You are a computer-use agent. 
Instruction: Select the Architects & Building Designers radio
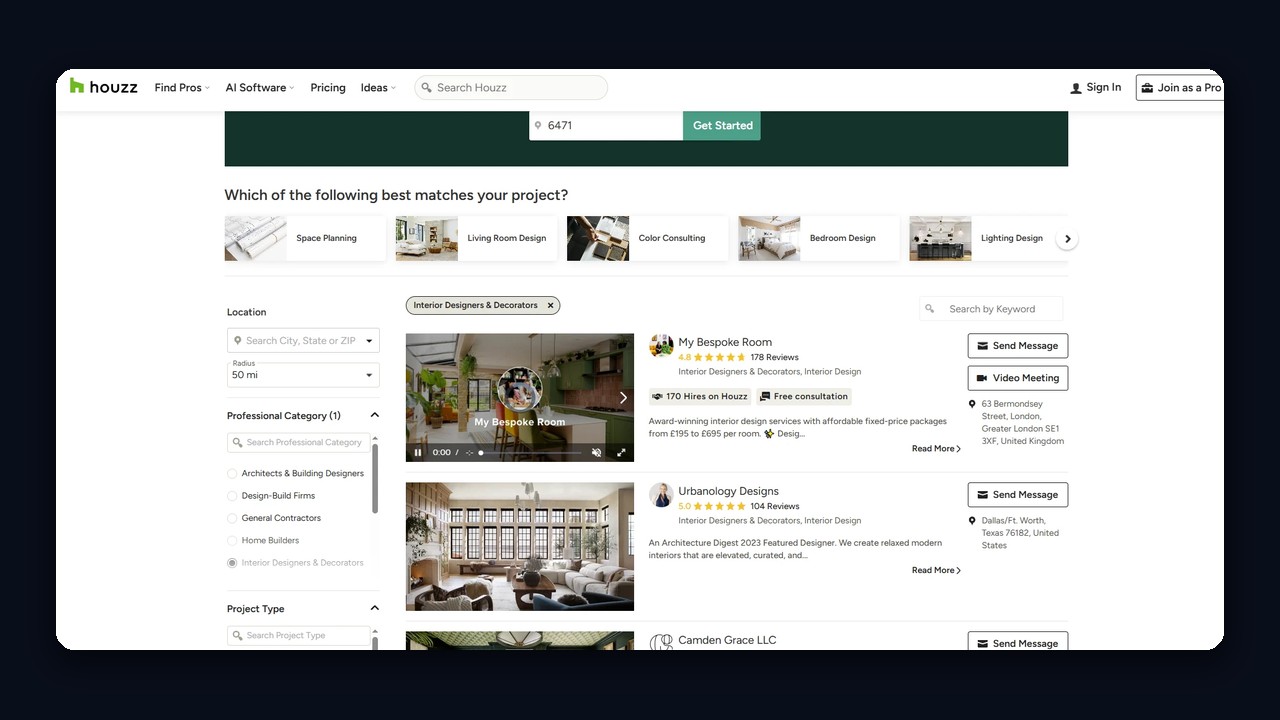[x=232, y=474]
